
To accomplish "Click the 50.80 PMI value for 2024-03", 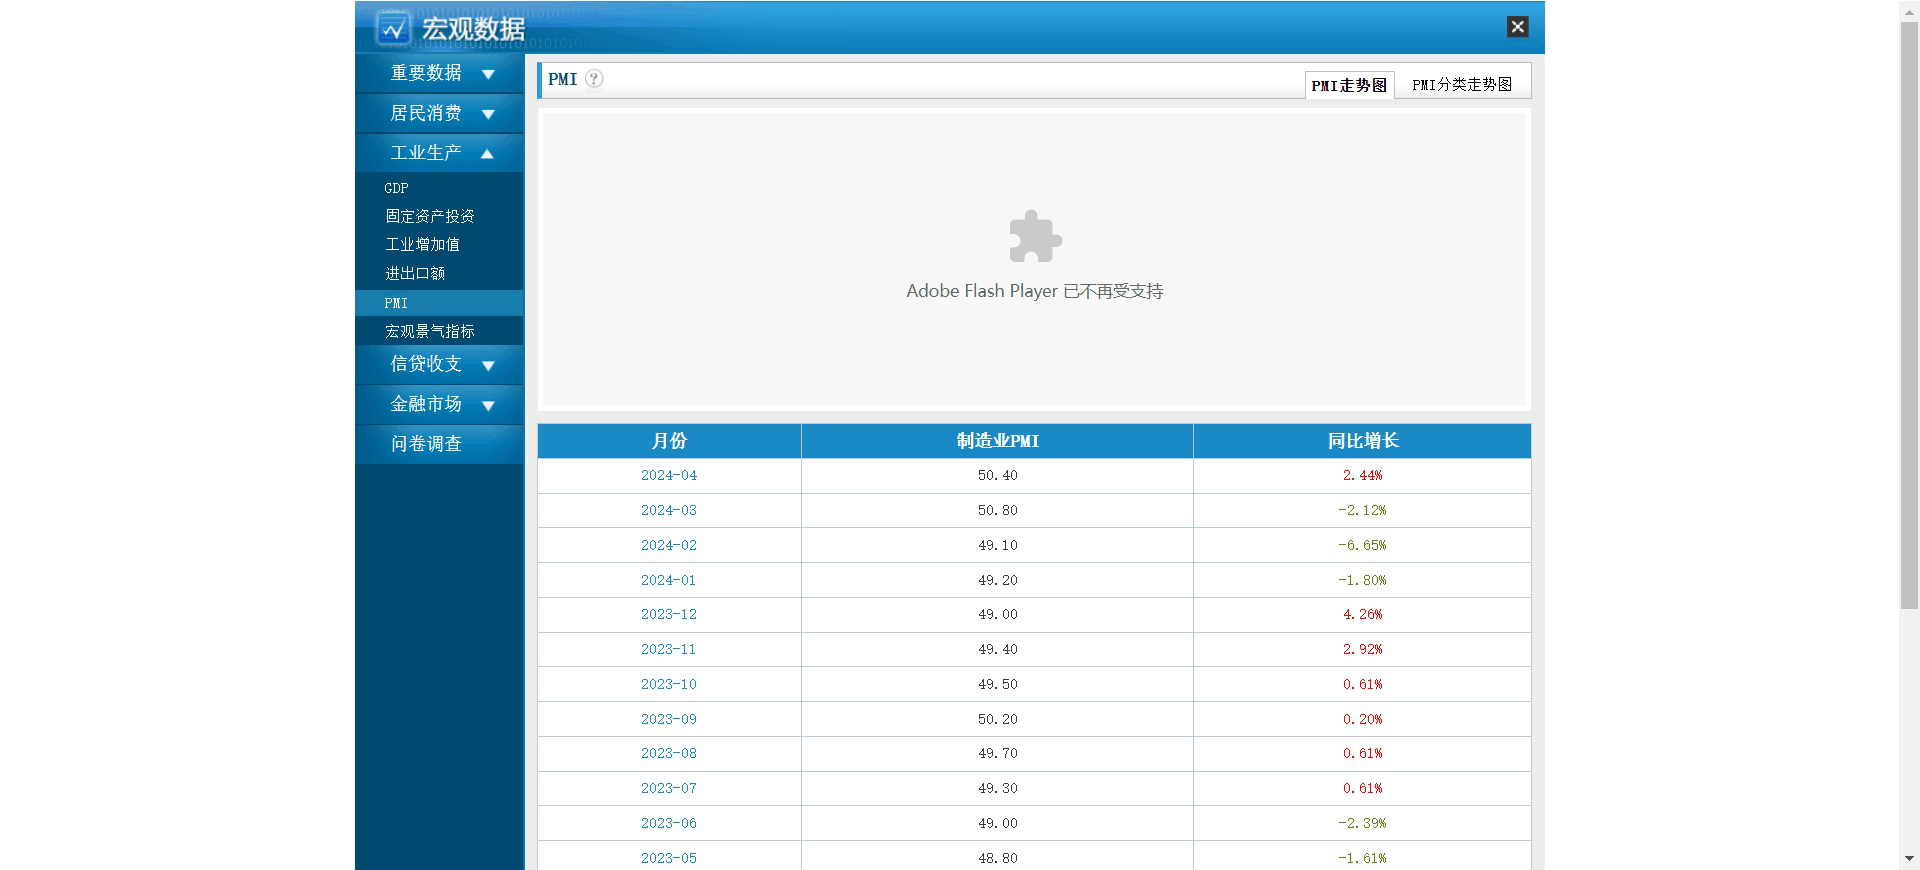I will click(x=998, y=511).
